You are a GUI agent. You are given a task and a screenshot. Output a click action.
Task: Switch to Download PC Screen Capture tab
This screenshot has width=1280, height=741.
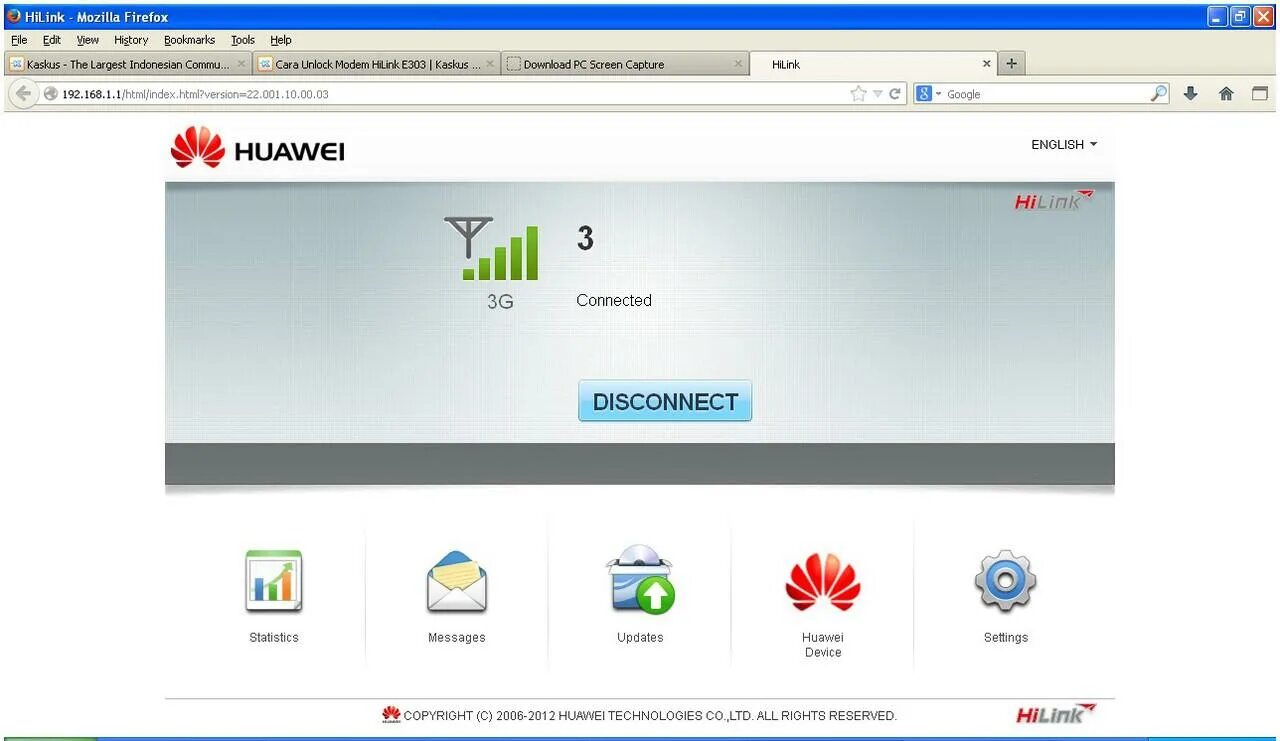coord(624,64)
